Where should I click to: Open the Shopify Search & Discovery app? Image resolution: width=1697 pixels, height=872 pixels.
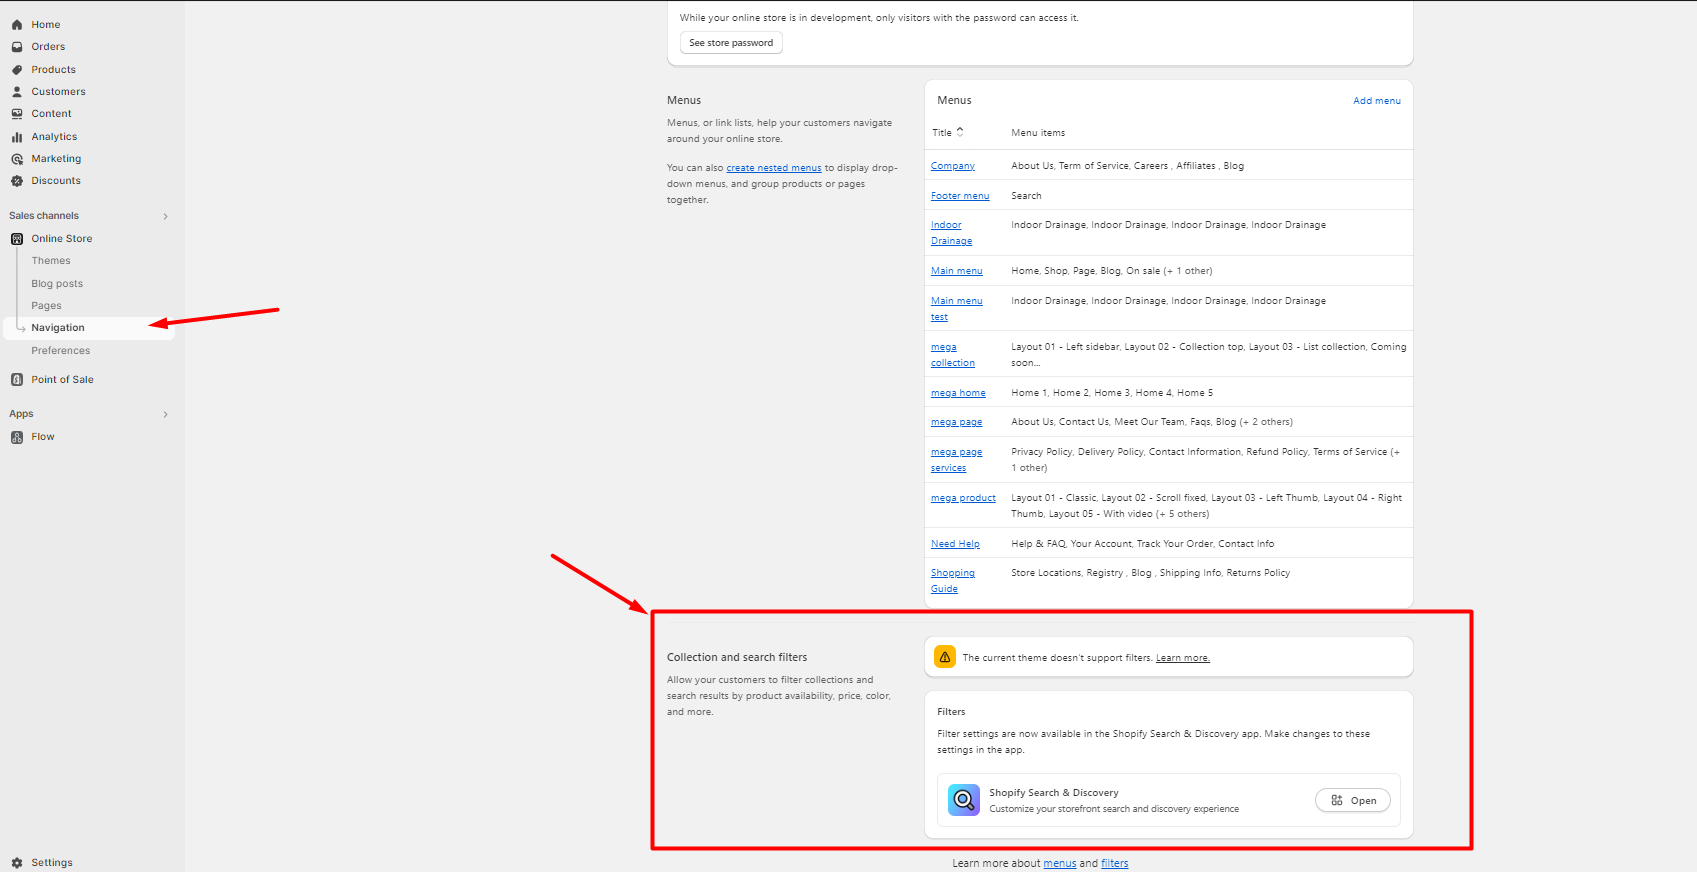pos(1353,801)
